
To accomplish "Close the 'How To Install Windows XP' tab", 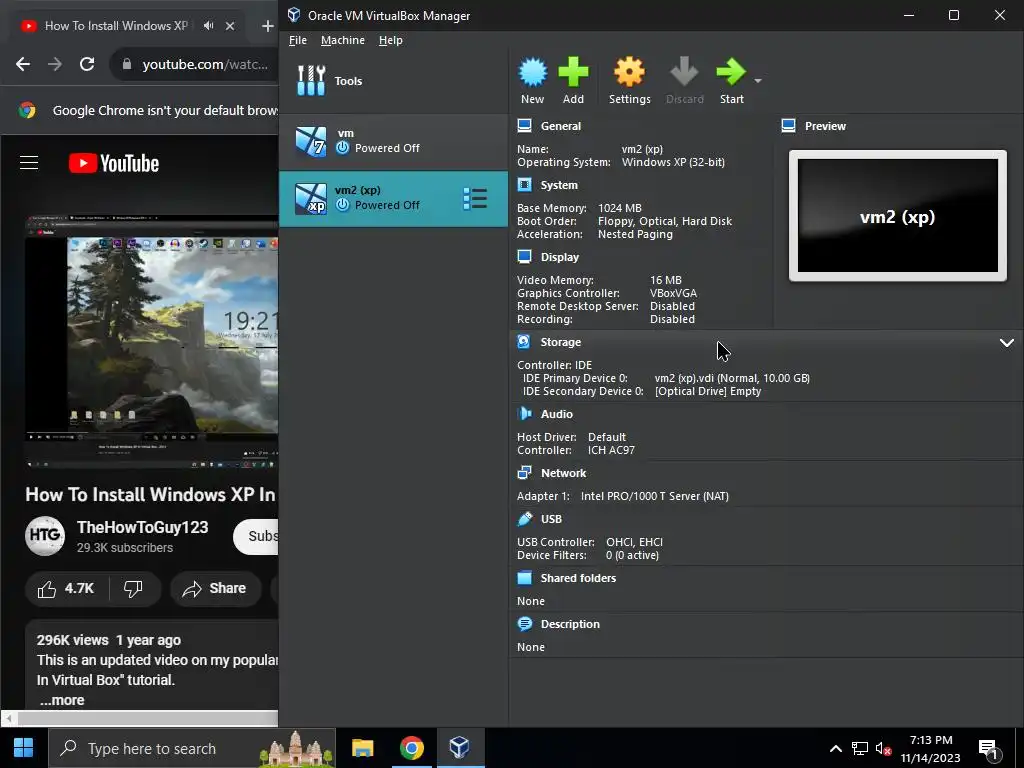I will tap(230, 25).
